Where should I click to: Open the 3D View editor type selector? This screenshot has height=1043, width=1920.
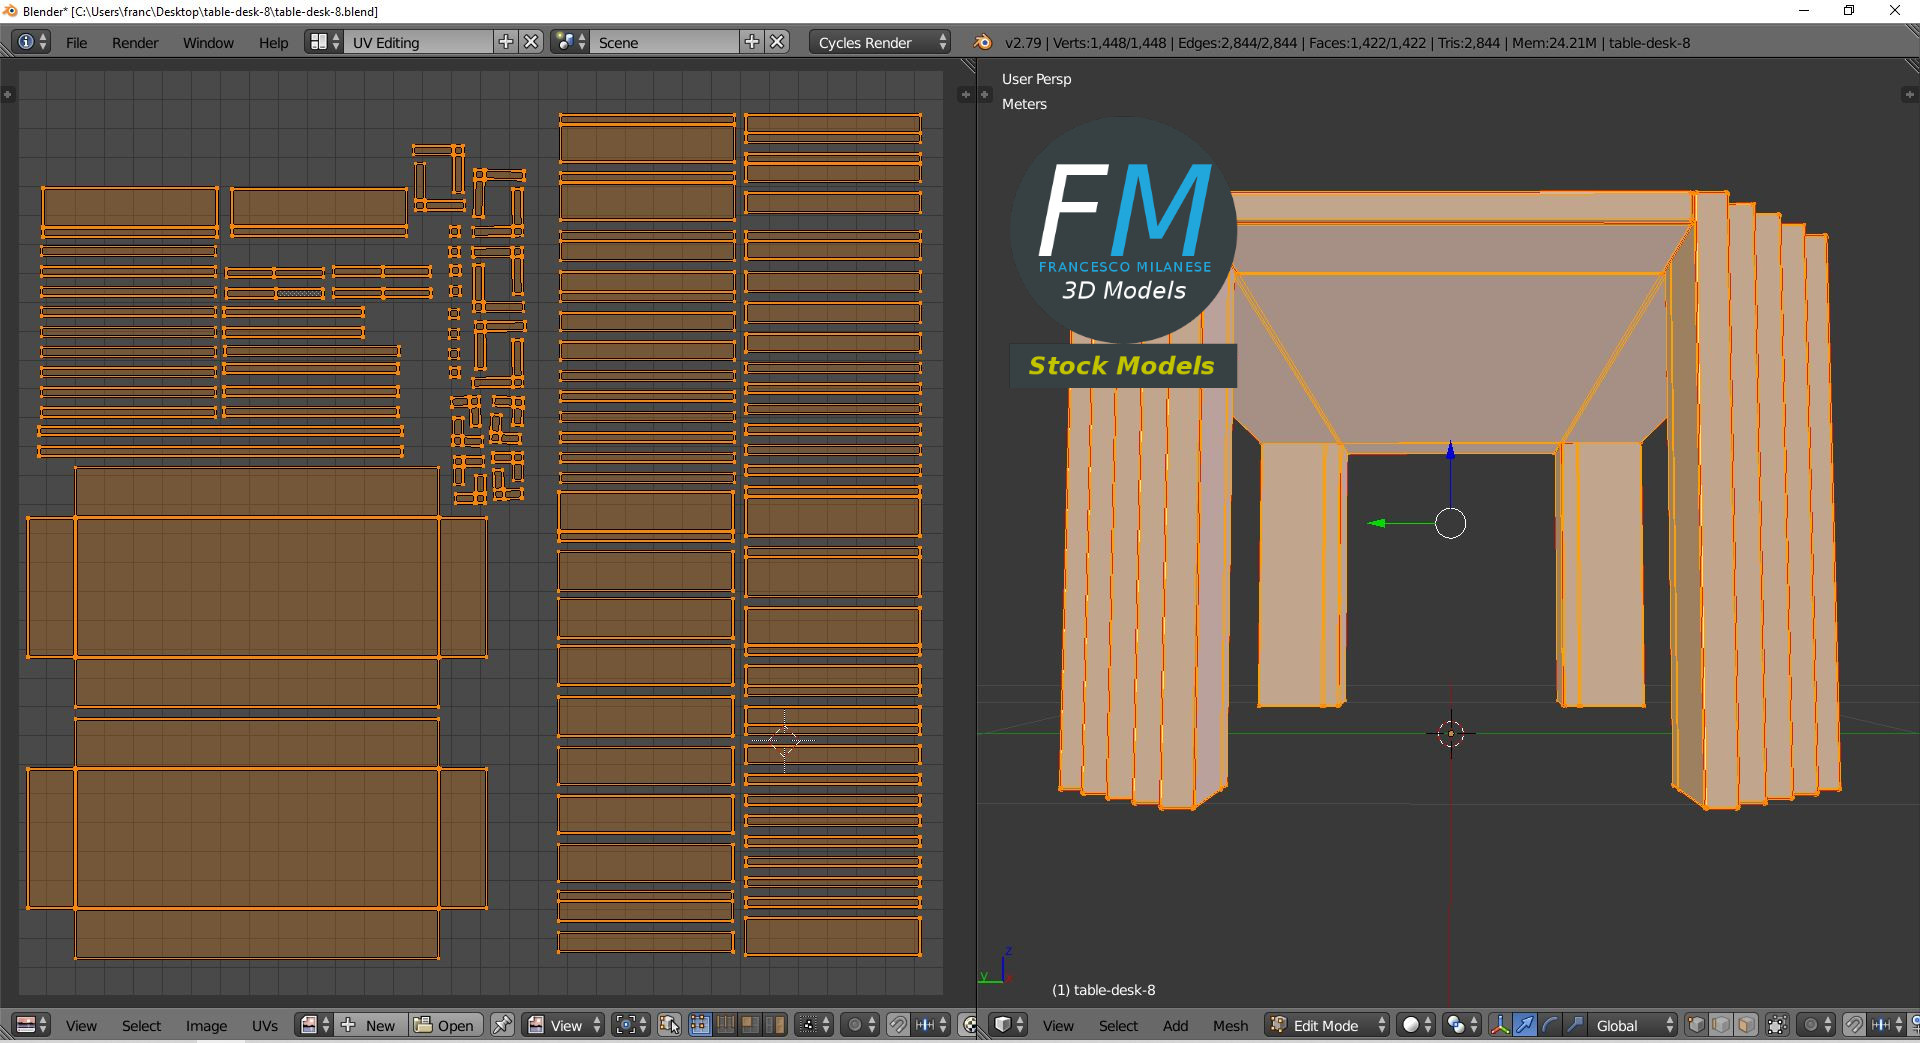[x=1009, y=1025]
